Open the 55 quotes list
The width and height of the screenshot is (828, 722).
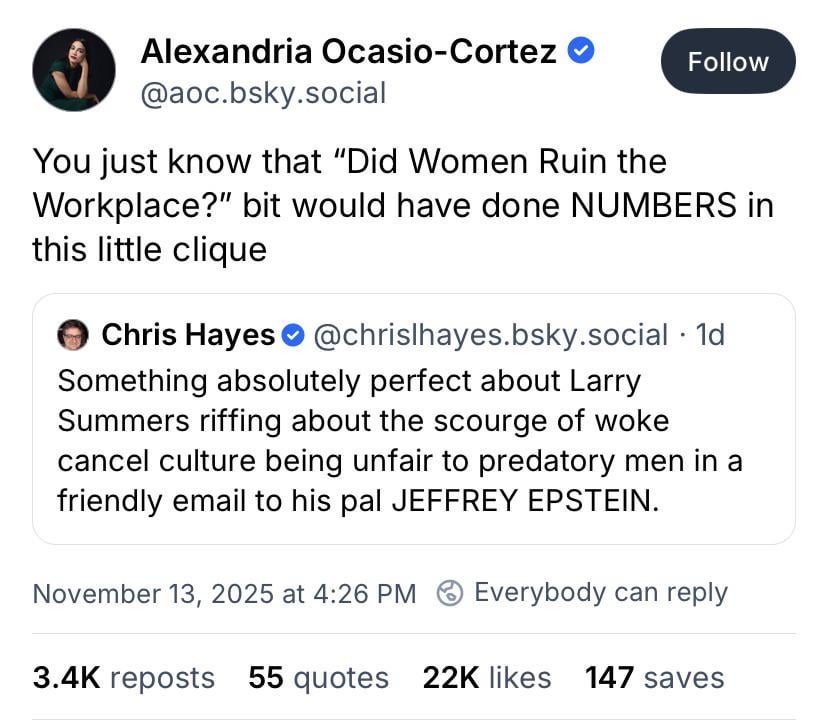point(318,678)
